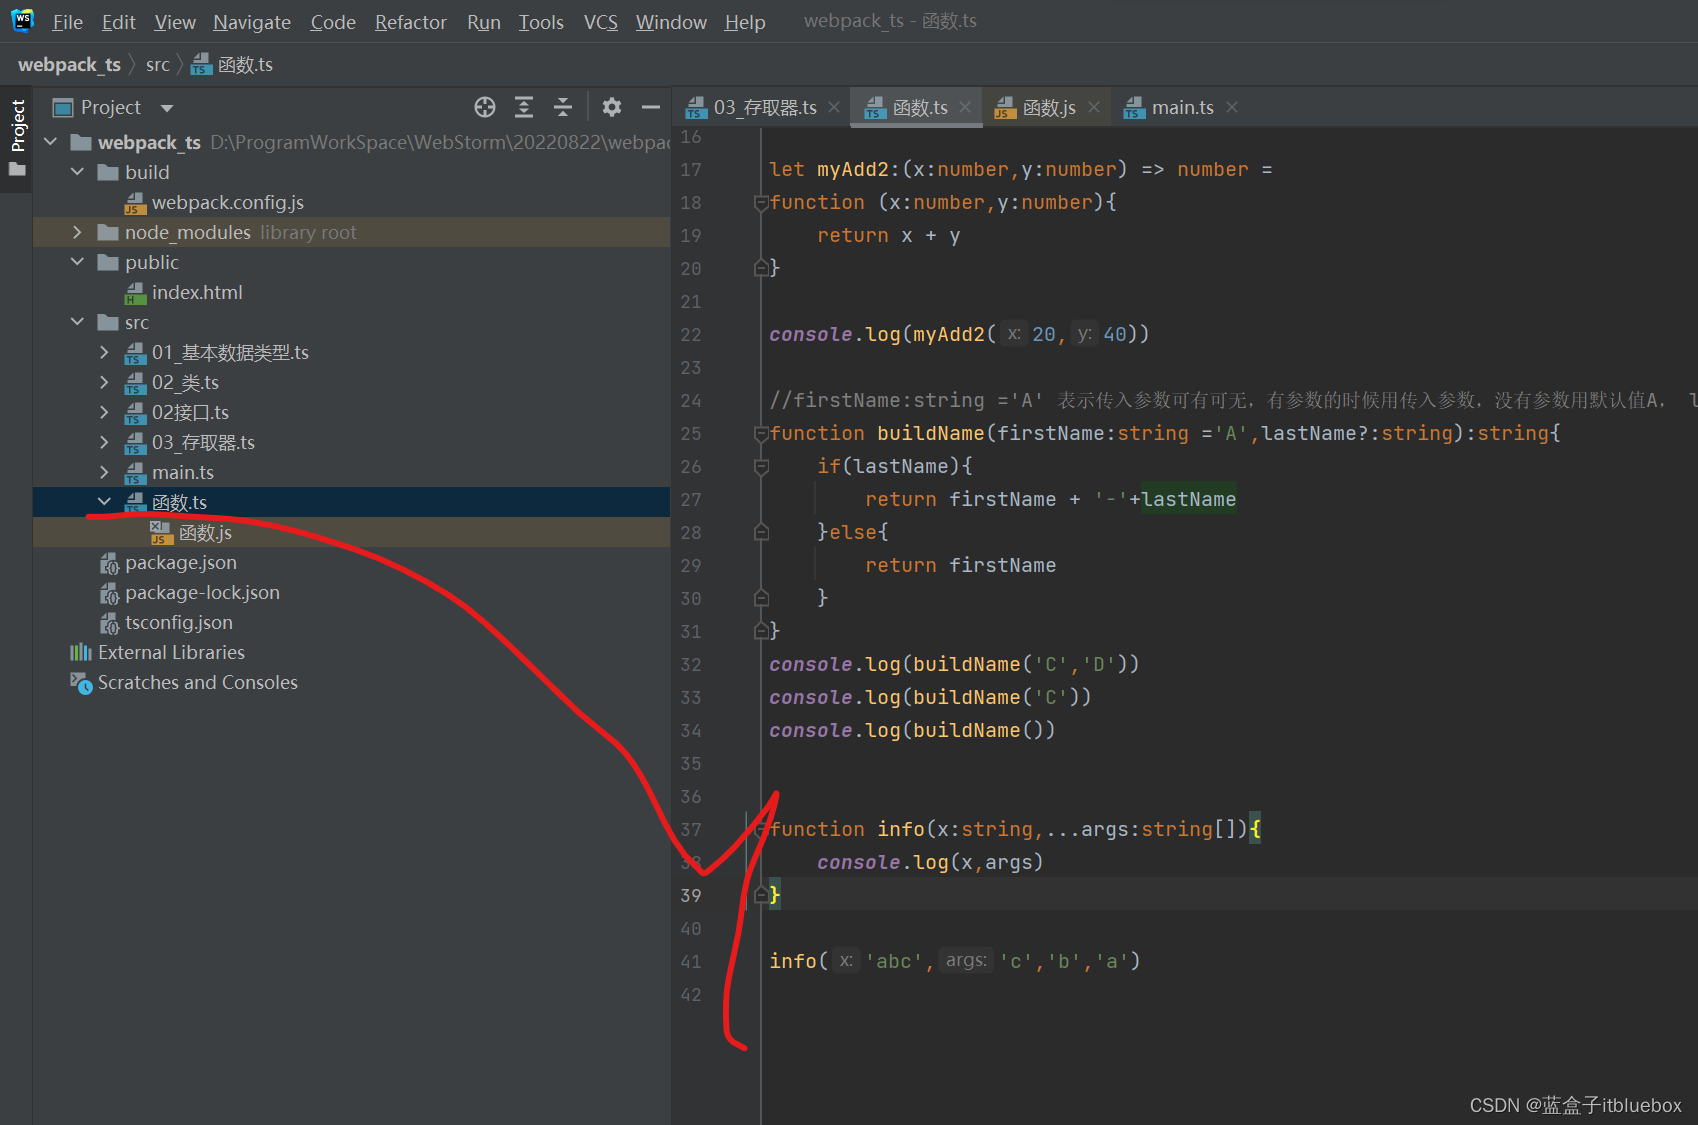
Task: Fold the function on line 18
Action: [761, 203]
